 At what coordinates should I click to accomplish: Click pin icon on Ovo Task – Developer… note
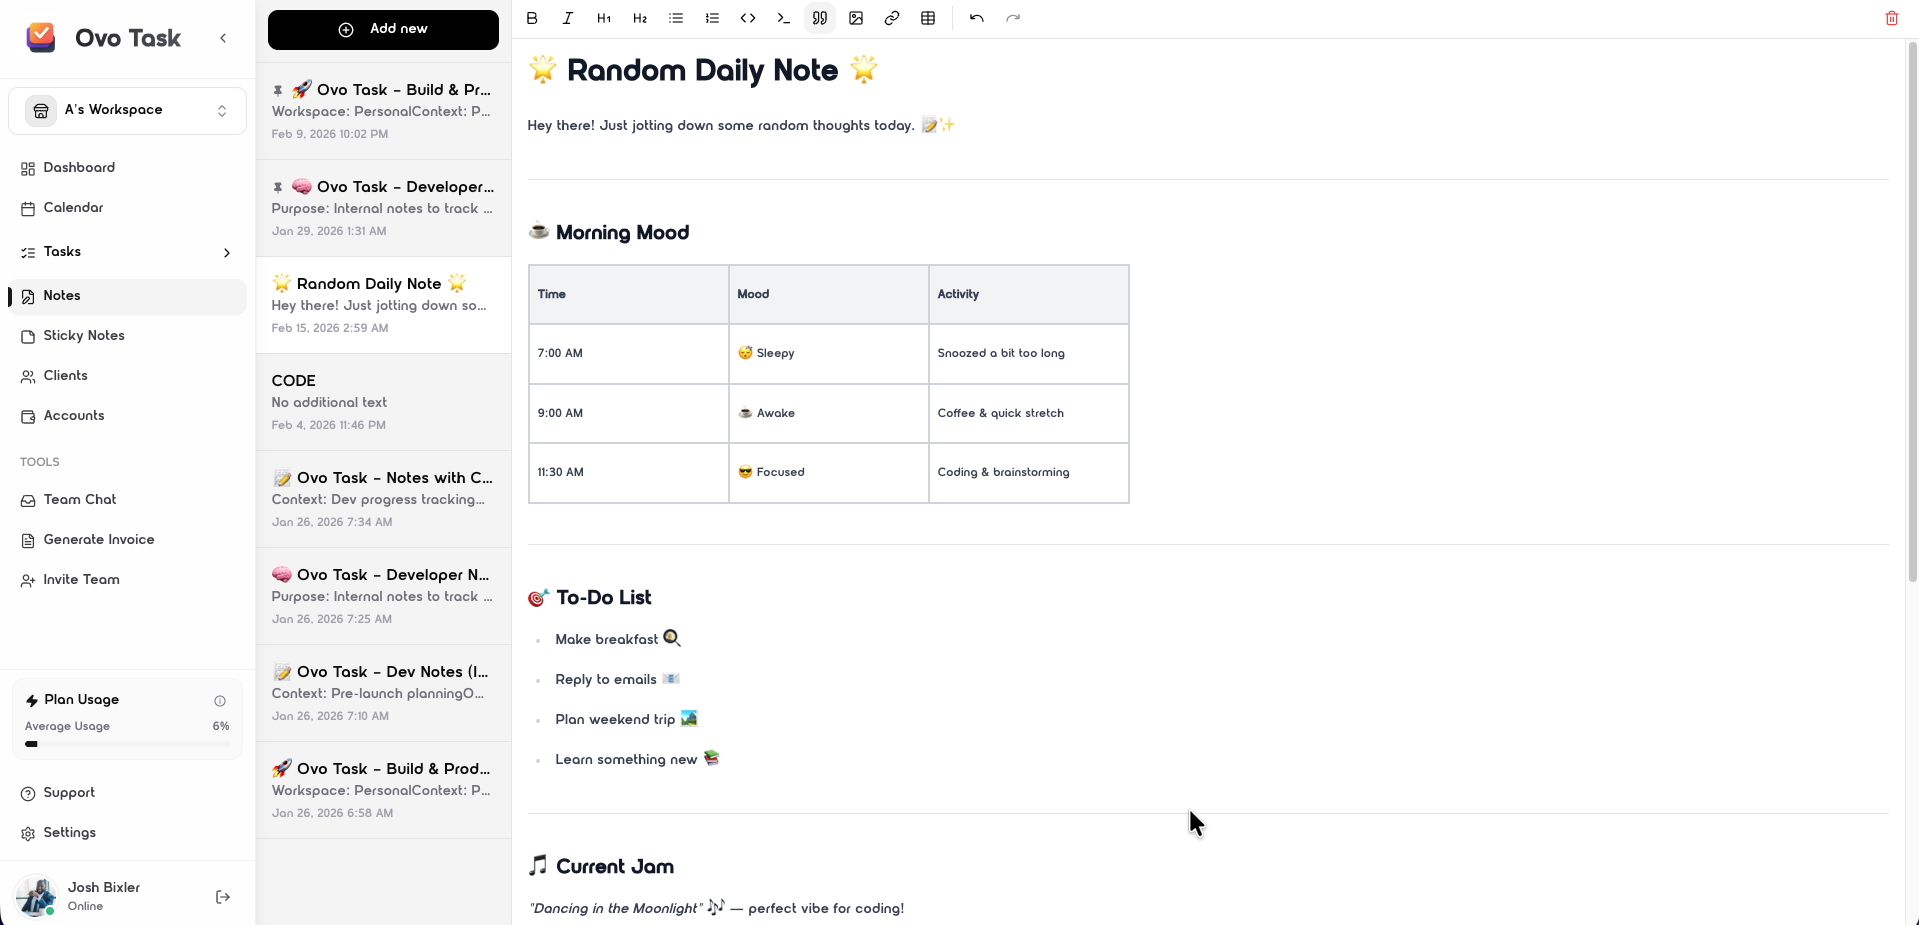(278, 187)
